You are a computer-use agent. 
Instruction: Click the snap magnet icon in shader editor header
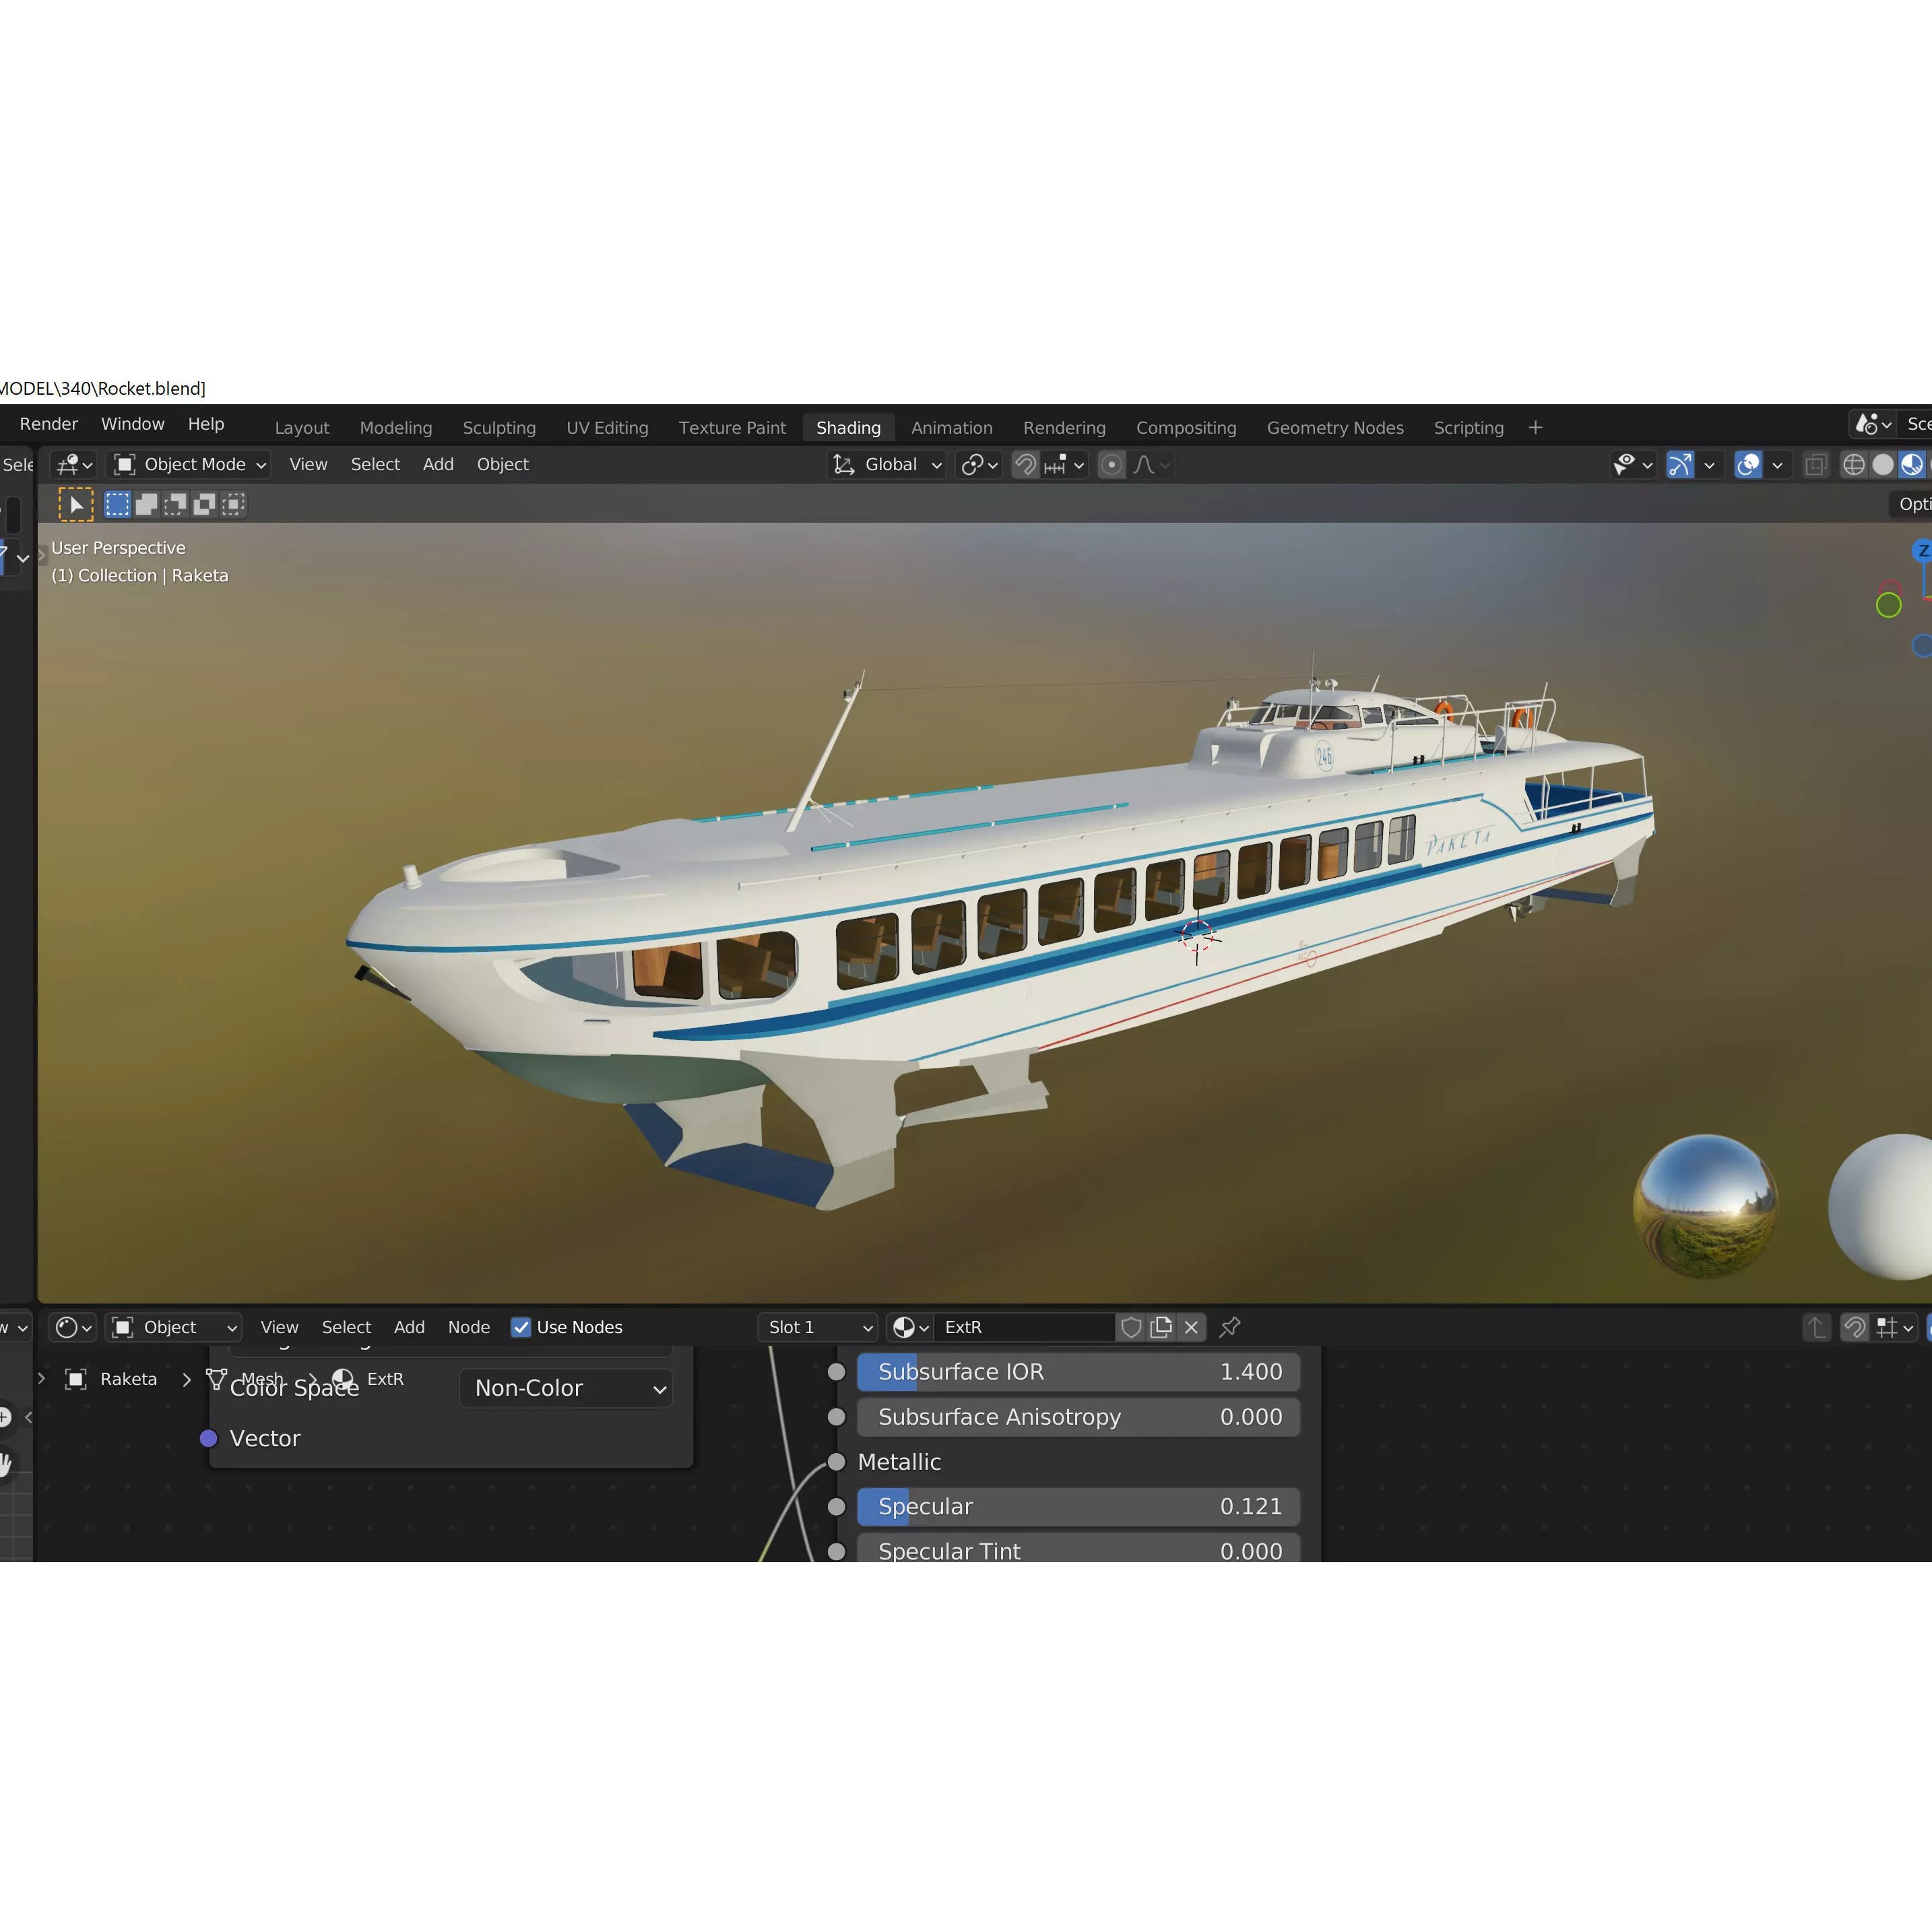(x=1855, y=1327)
